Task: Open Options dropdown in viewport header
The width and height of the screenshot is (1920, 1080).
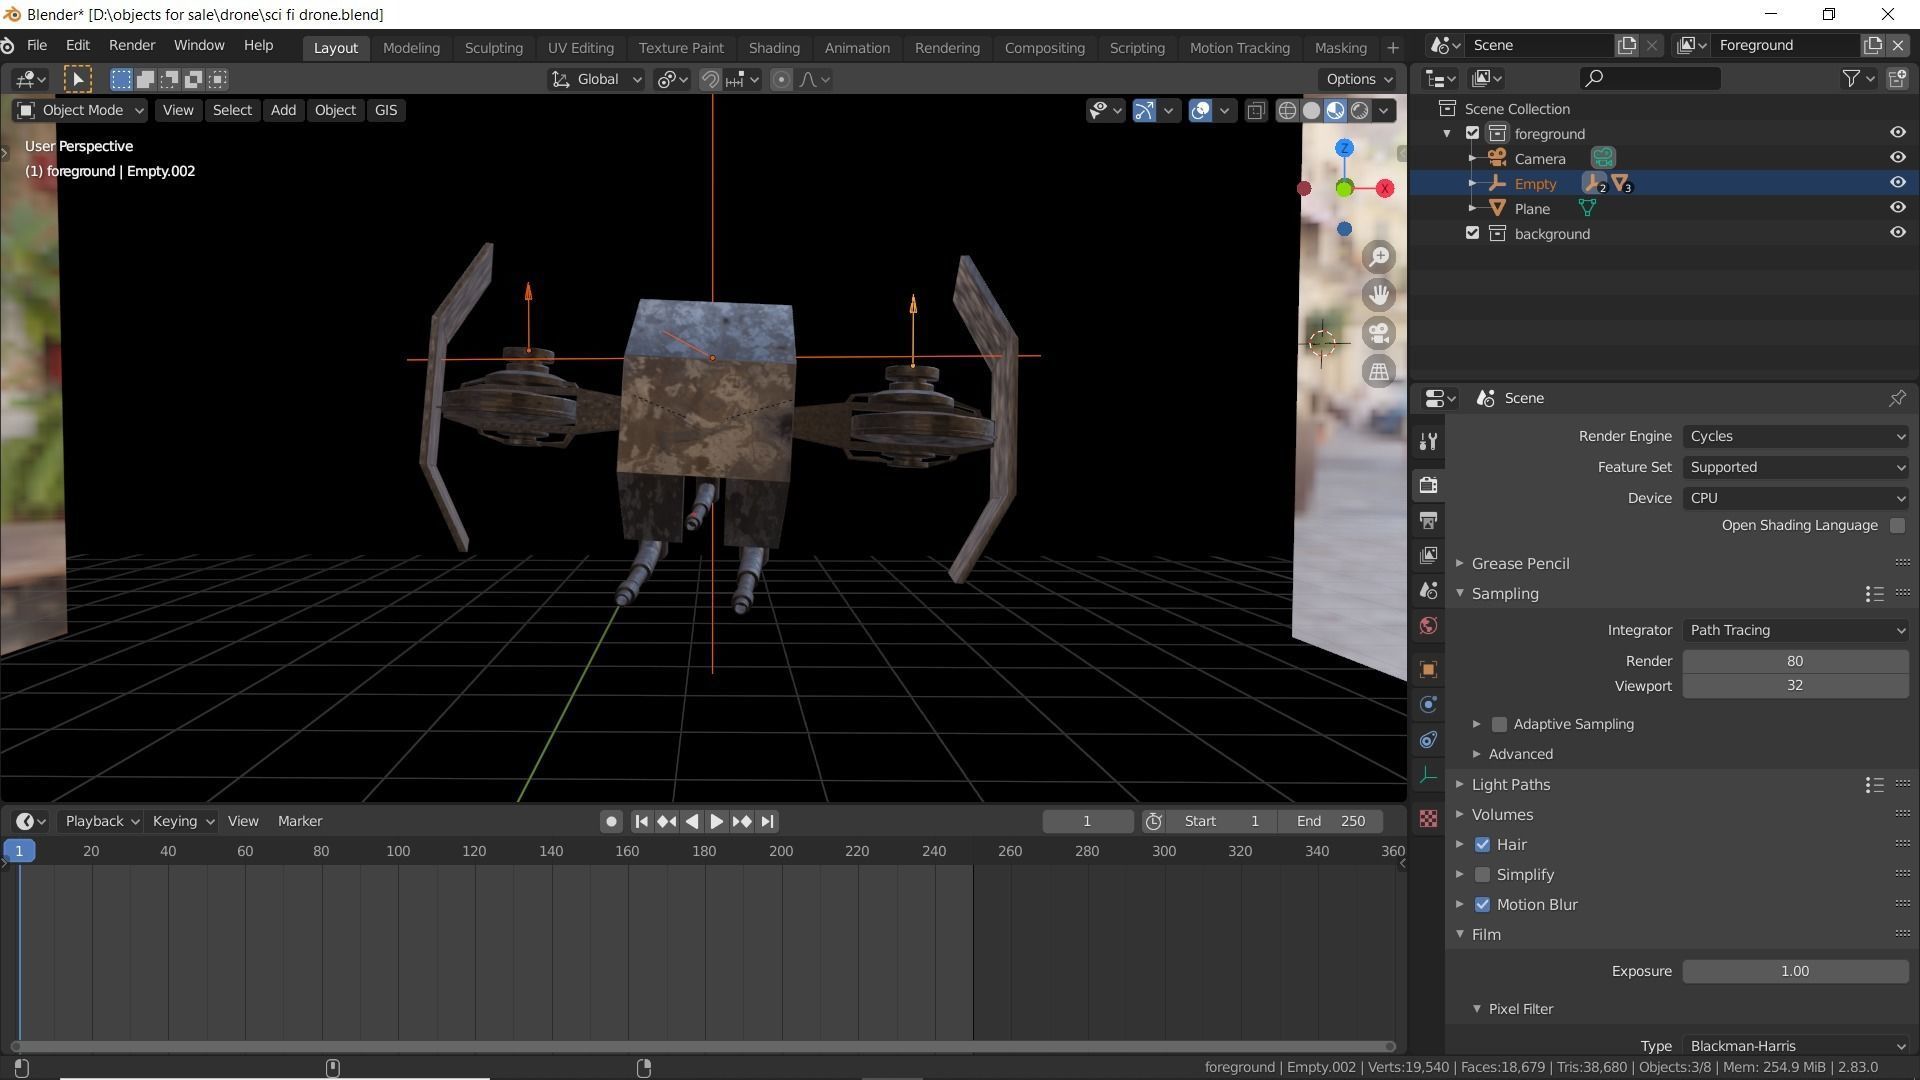Action: [x=1359, y=79]
